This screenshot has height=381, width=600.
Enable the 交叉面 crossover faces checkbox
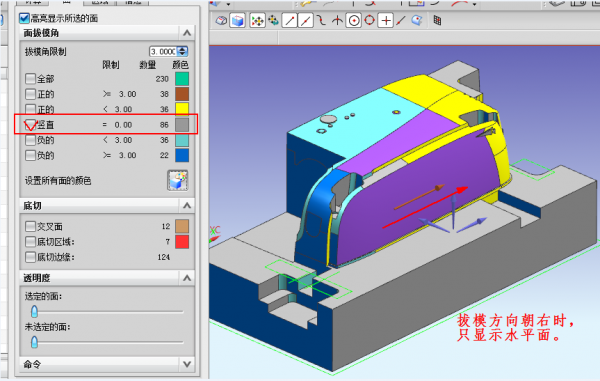30,226
